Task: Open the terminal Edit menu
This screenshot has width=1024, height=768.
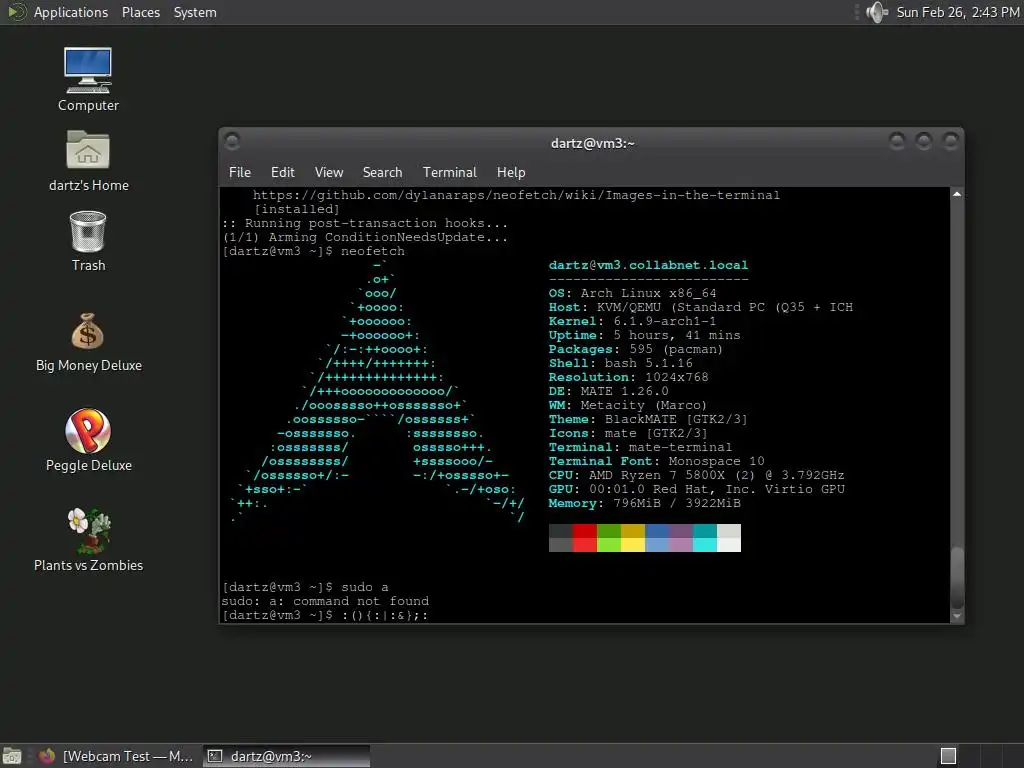Action: (283, 172)
